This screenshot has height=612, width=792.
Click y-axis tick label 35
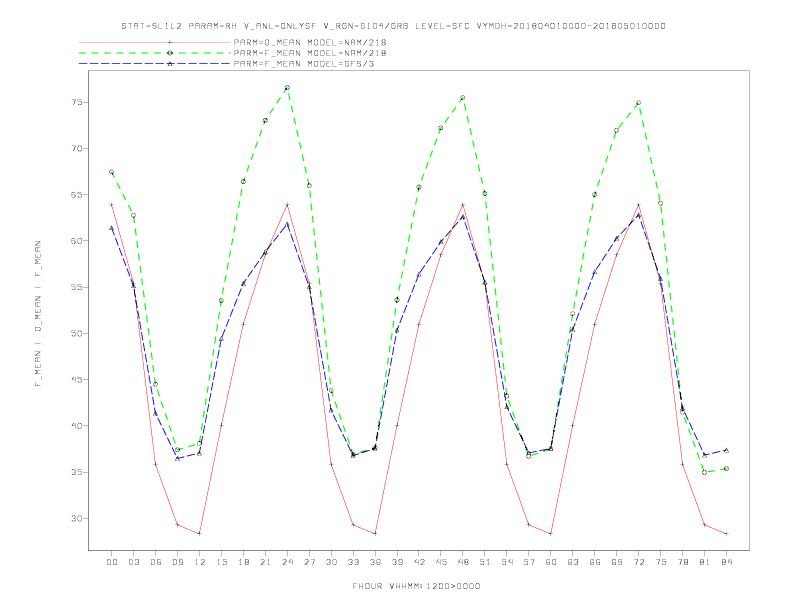click(77, 472)
